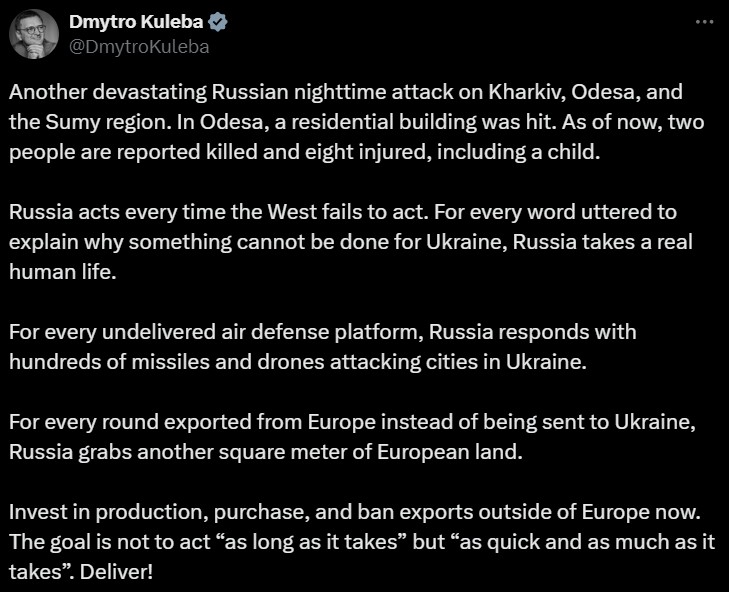Viewport: 729px width, 592px height.
Task: Open Dmytro Kuleba's profile picture
Action: click(x=34, y=34)
